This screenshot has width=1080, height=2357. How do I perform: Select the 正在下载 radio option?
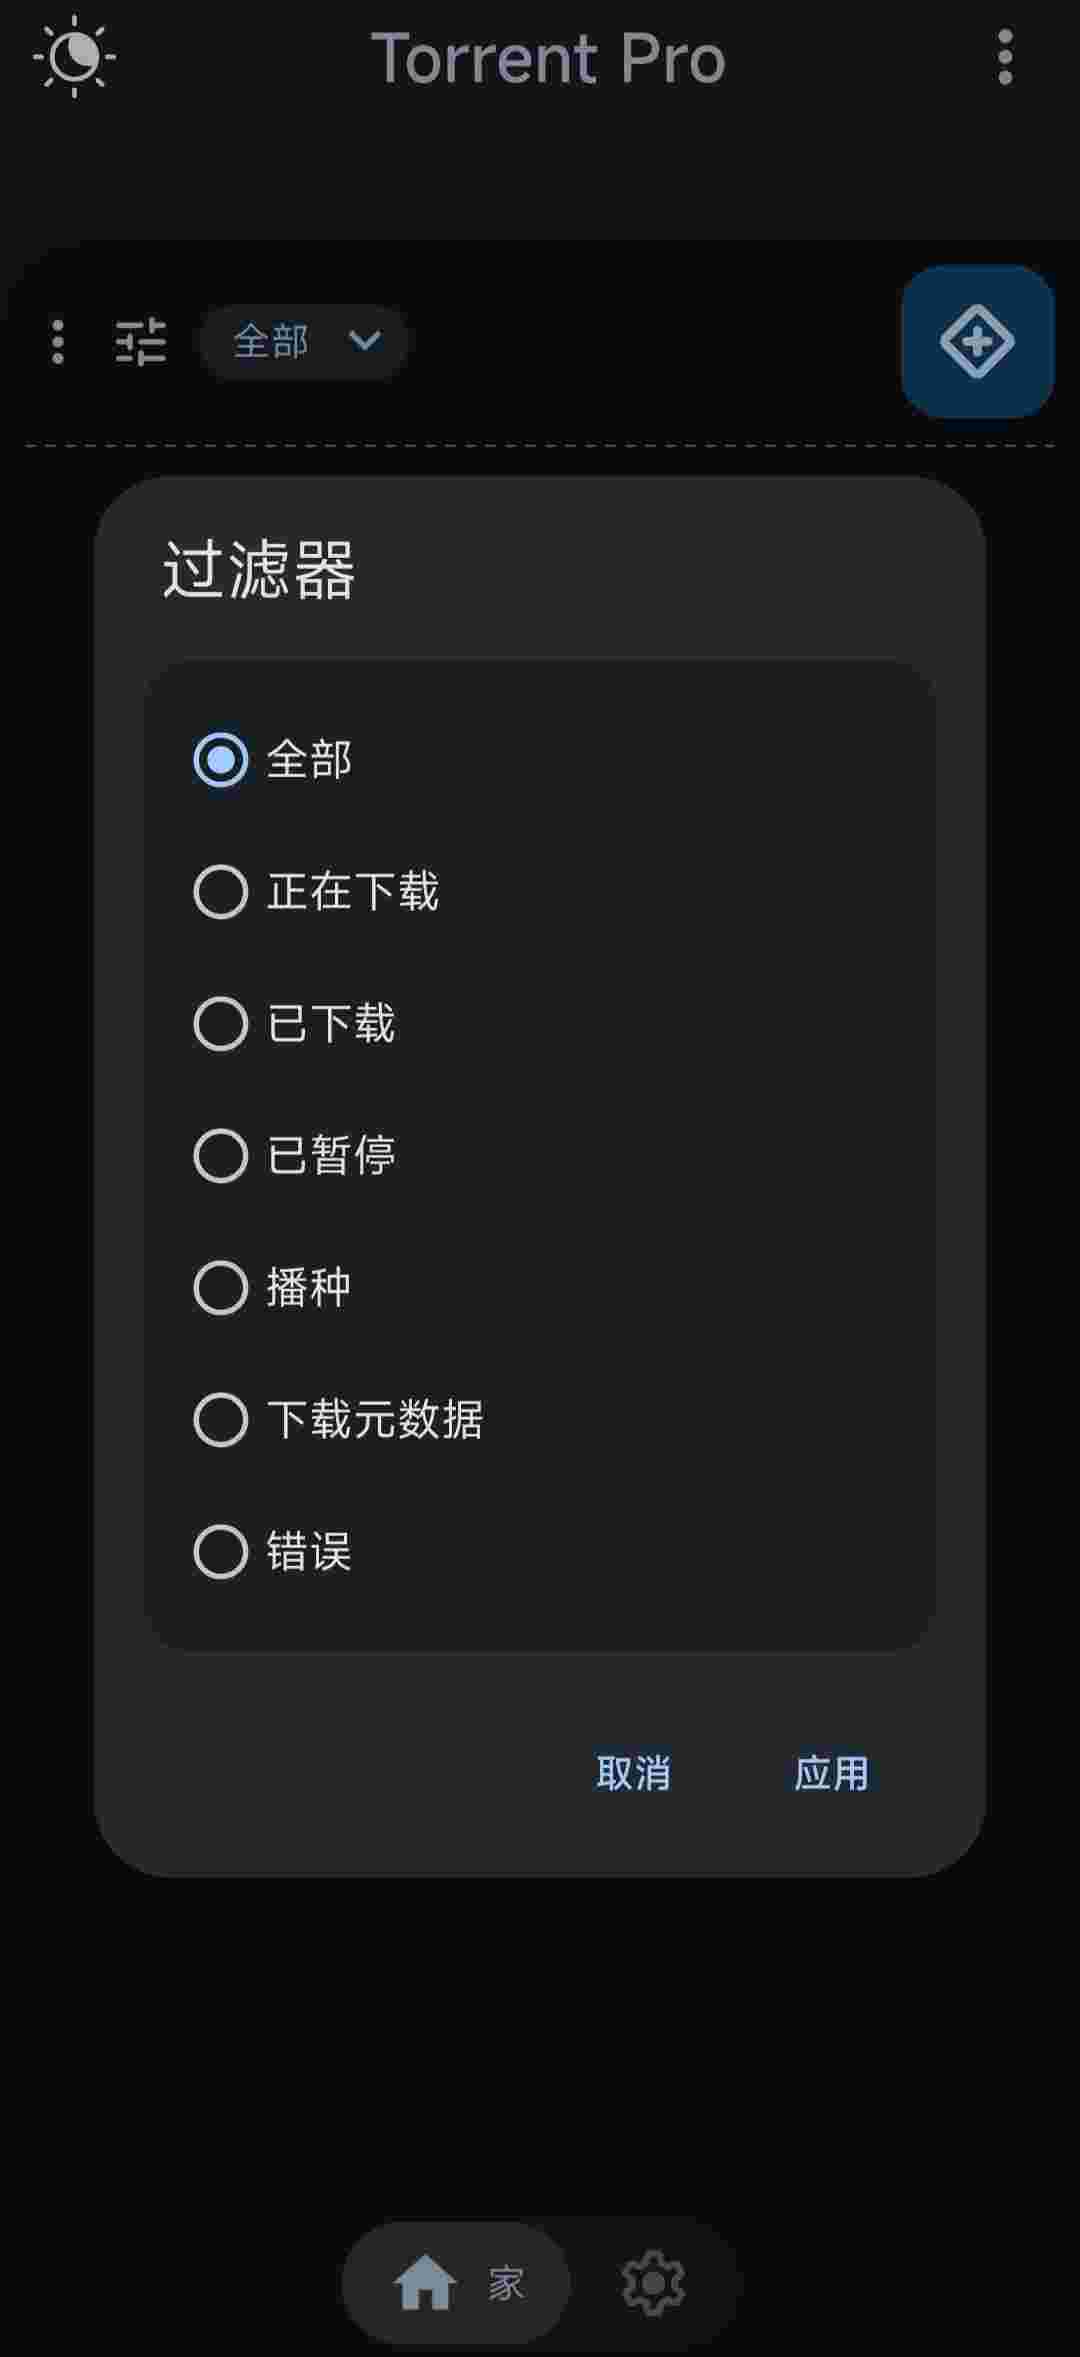tap(316, 892)
